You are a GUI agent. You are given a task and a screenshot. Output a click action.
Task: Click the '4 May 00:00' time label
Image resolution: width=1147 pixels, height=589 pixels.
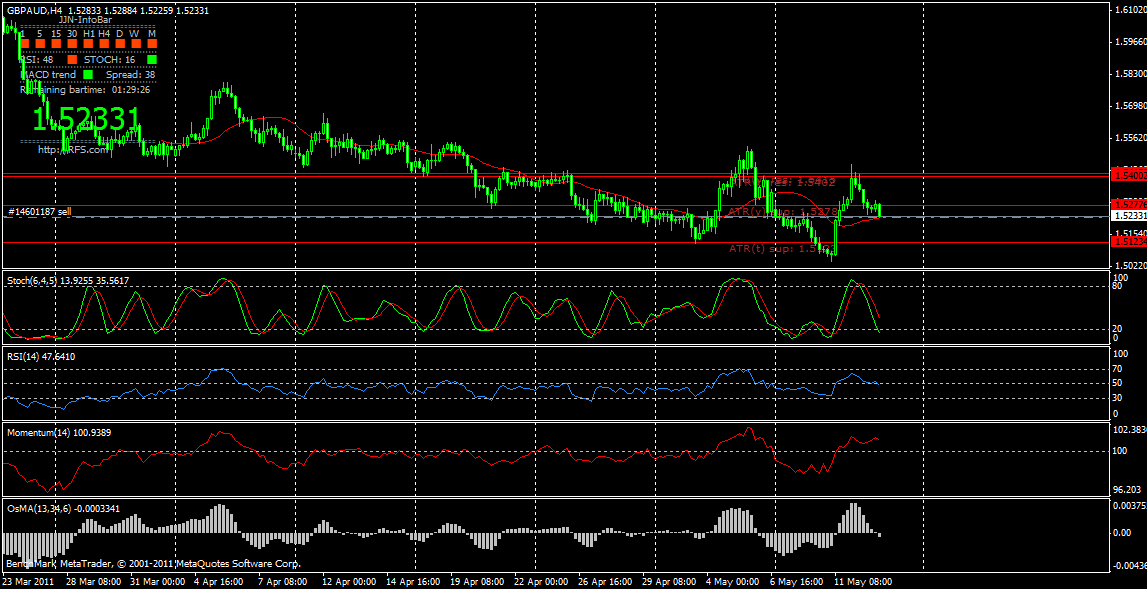tap(732, 582)
